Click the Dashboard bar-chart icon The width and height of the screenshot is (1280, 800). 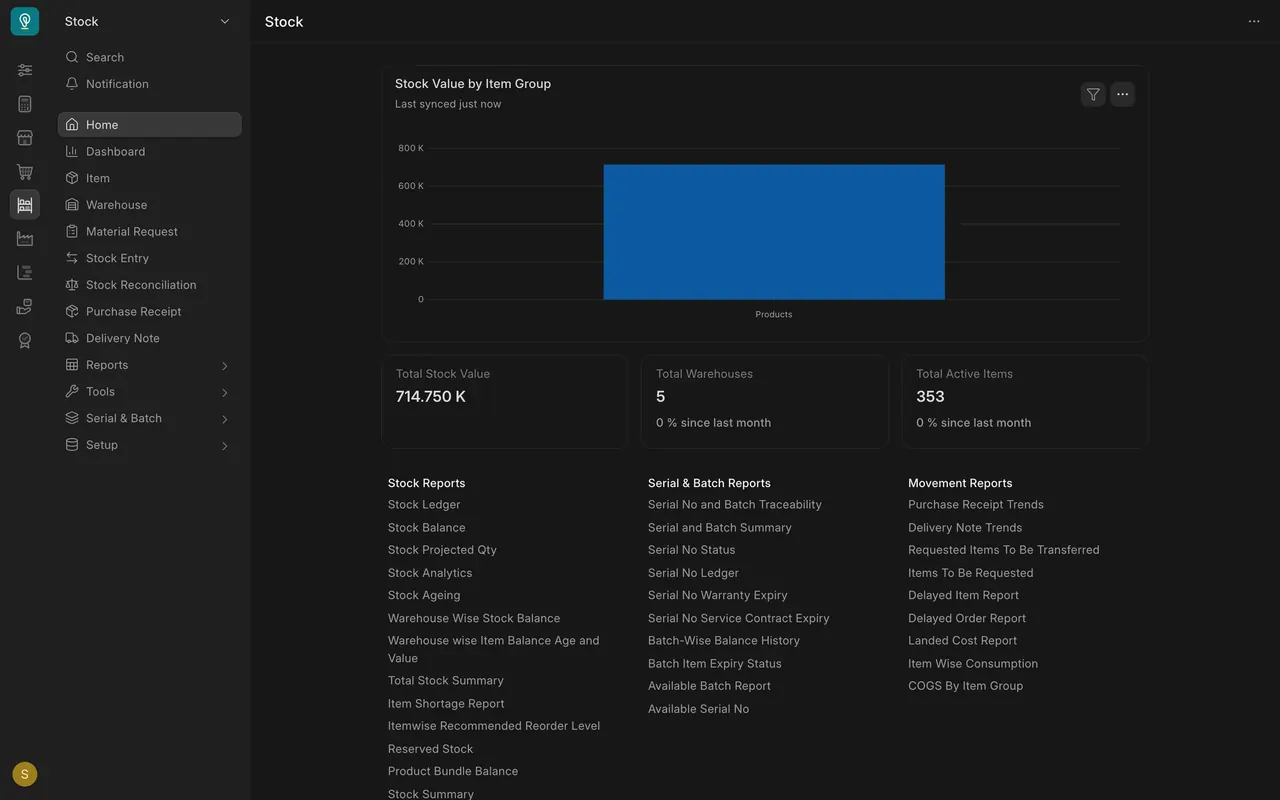tap(72, 151)
